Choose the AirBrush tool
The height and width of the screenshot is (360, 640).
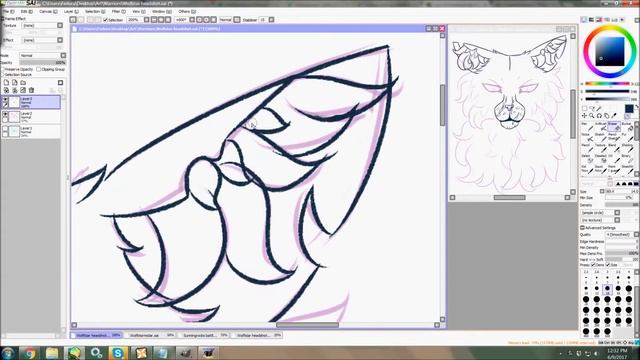pyautogui.click(x=600, y=126)
